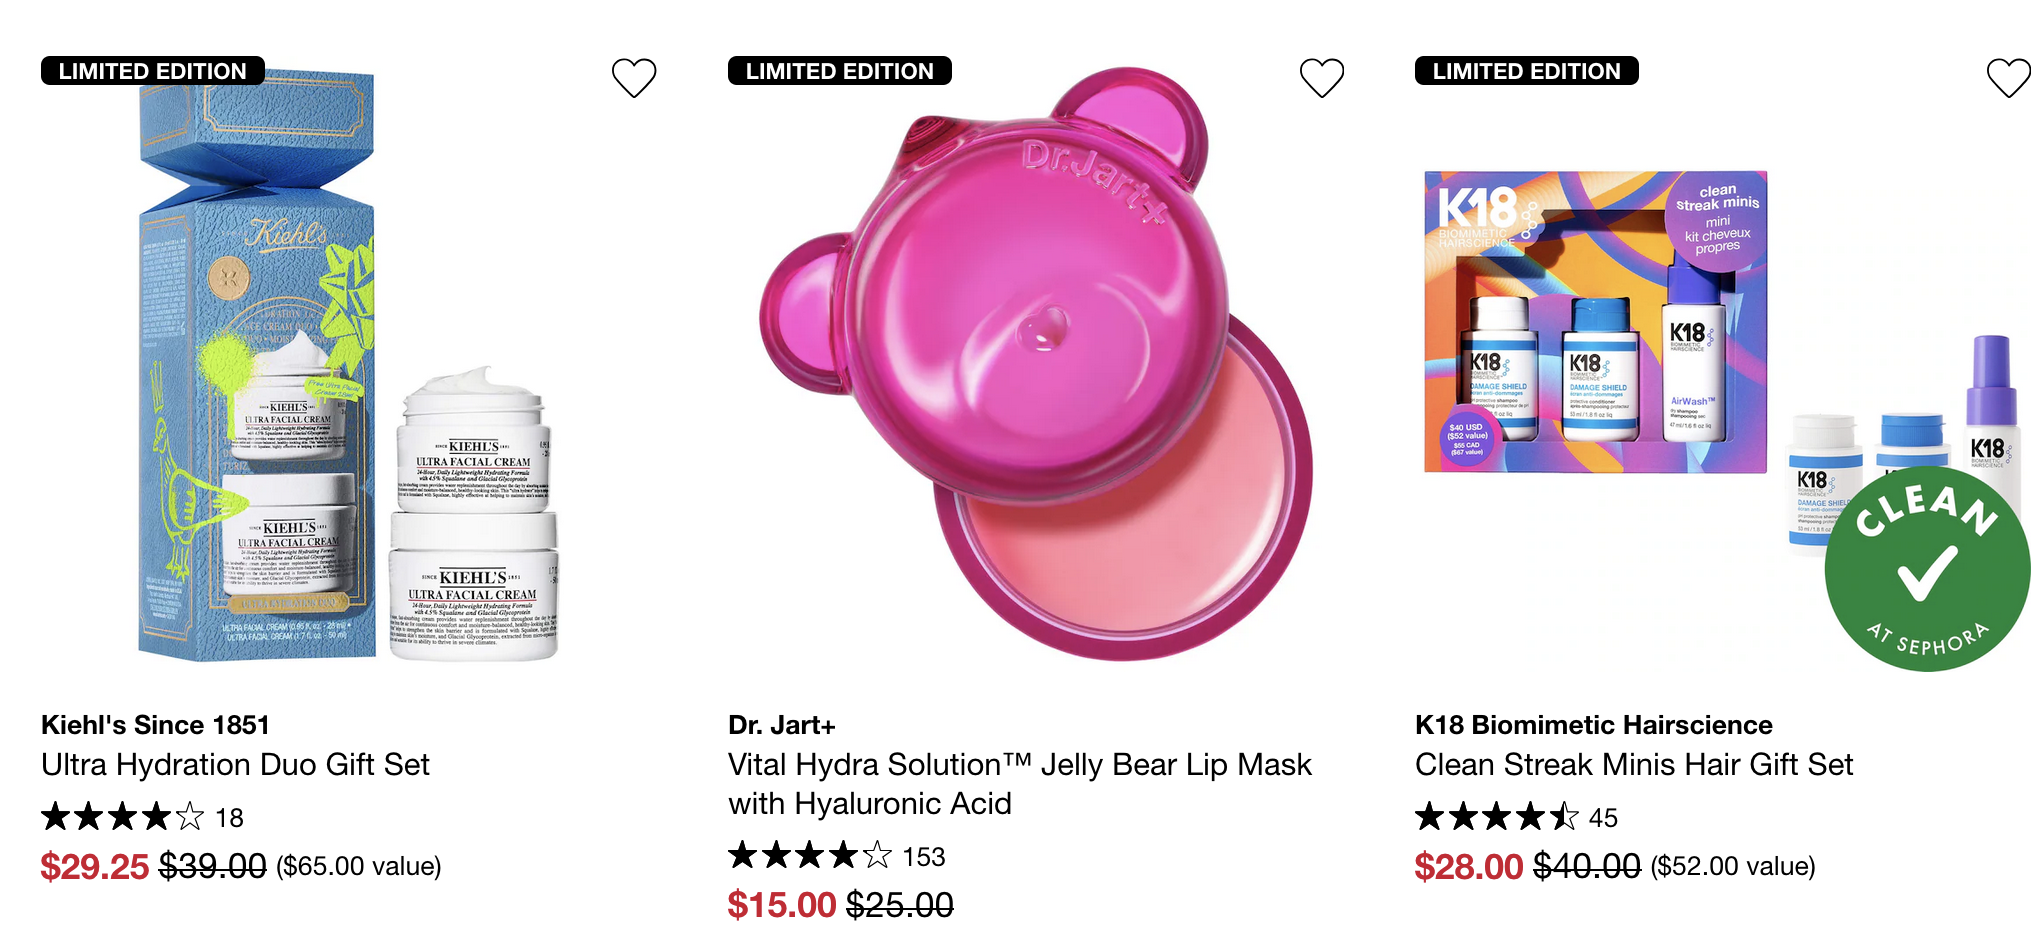
Task: View the 18 reviews for Kiehl's set
Action: click(141, 818)
